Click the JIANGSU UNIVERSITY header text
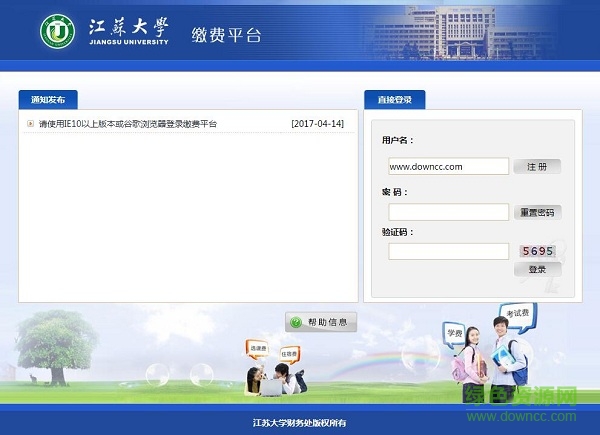The width and height of the screenshot is (600, 435). [x=129, y=42]
